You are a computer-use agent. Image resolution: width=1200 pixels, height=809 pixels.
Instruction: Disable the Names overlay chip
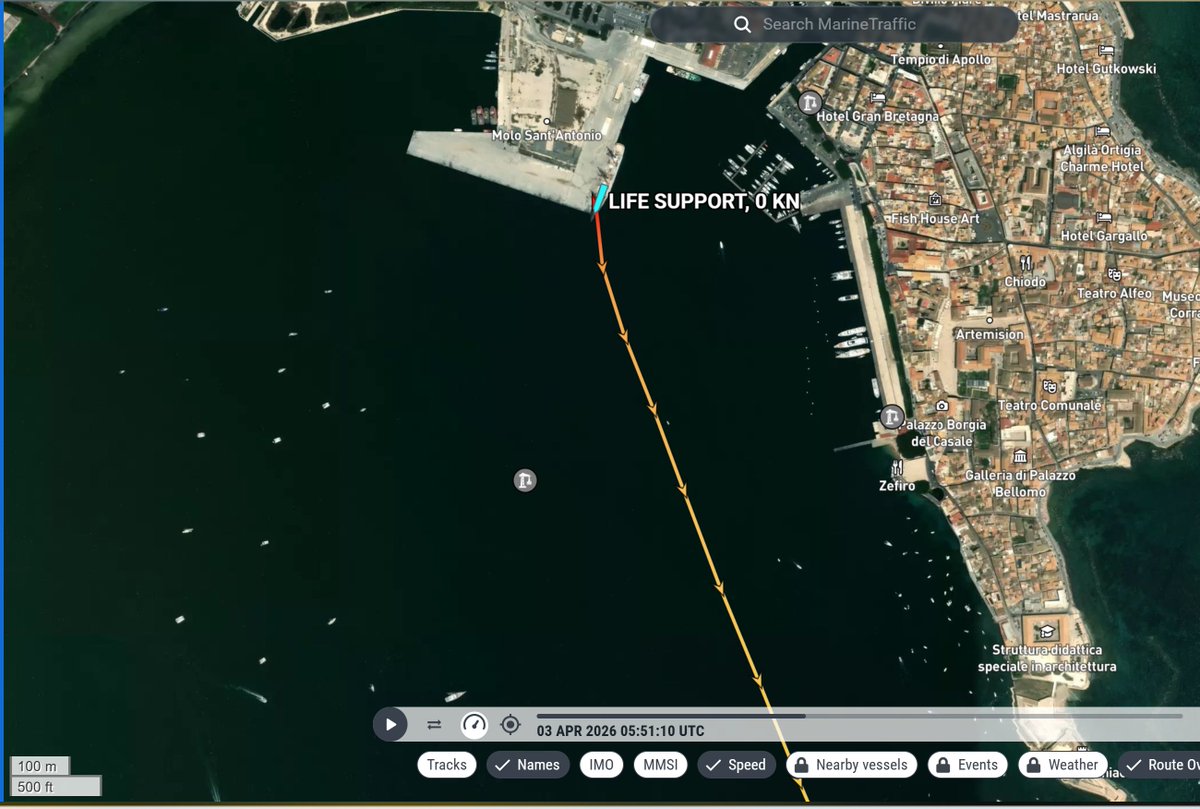click(528, 765)
